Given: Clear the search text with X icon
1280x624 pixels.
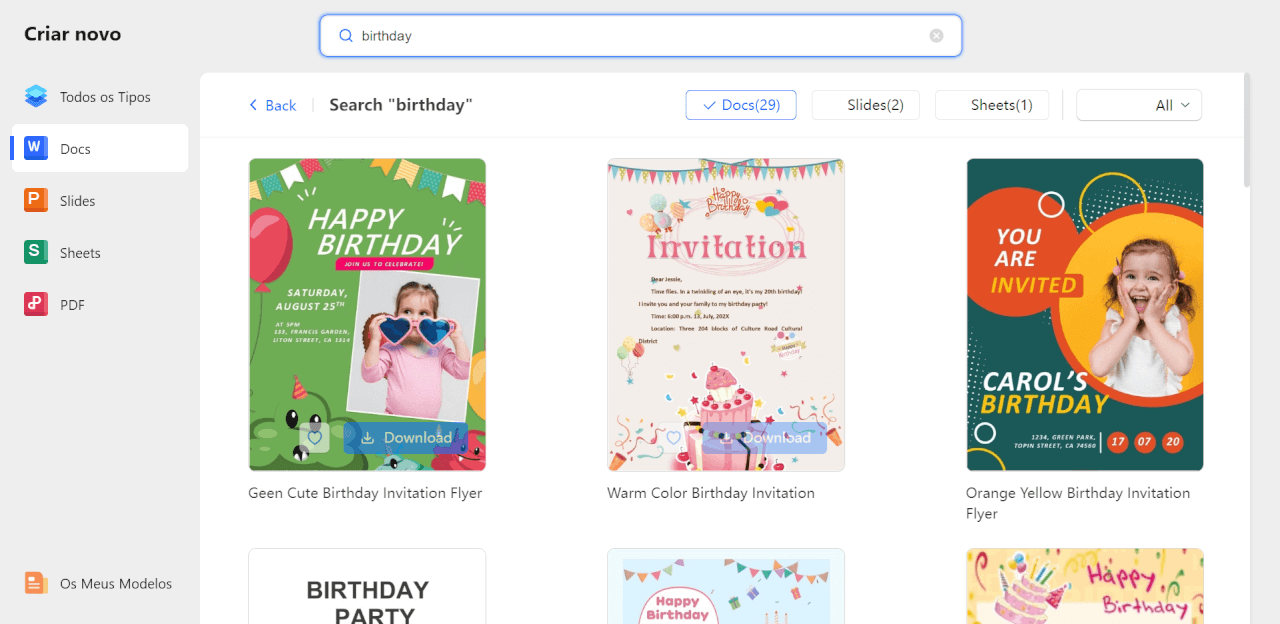Looking at the screenshot, I should click(x=936, y=36).
